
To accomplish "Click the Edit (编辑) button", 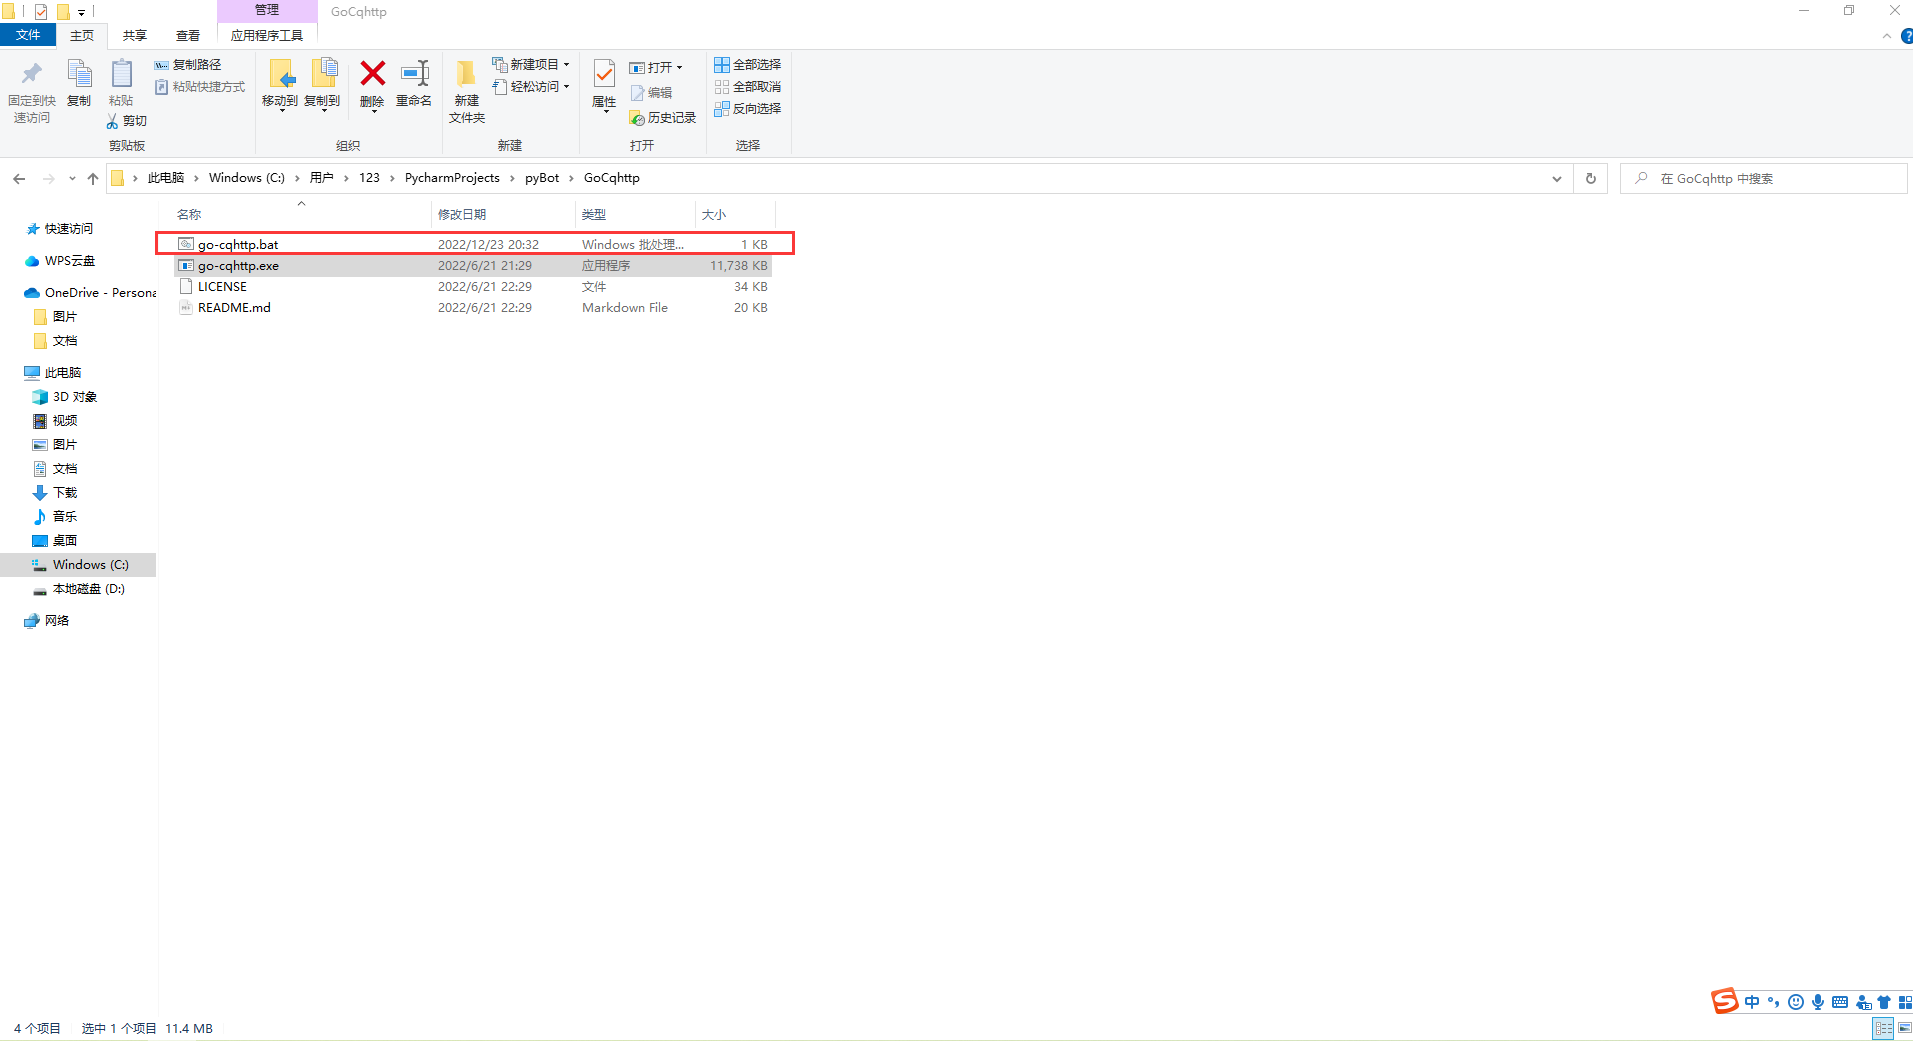I will [x=651, y=93].
